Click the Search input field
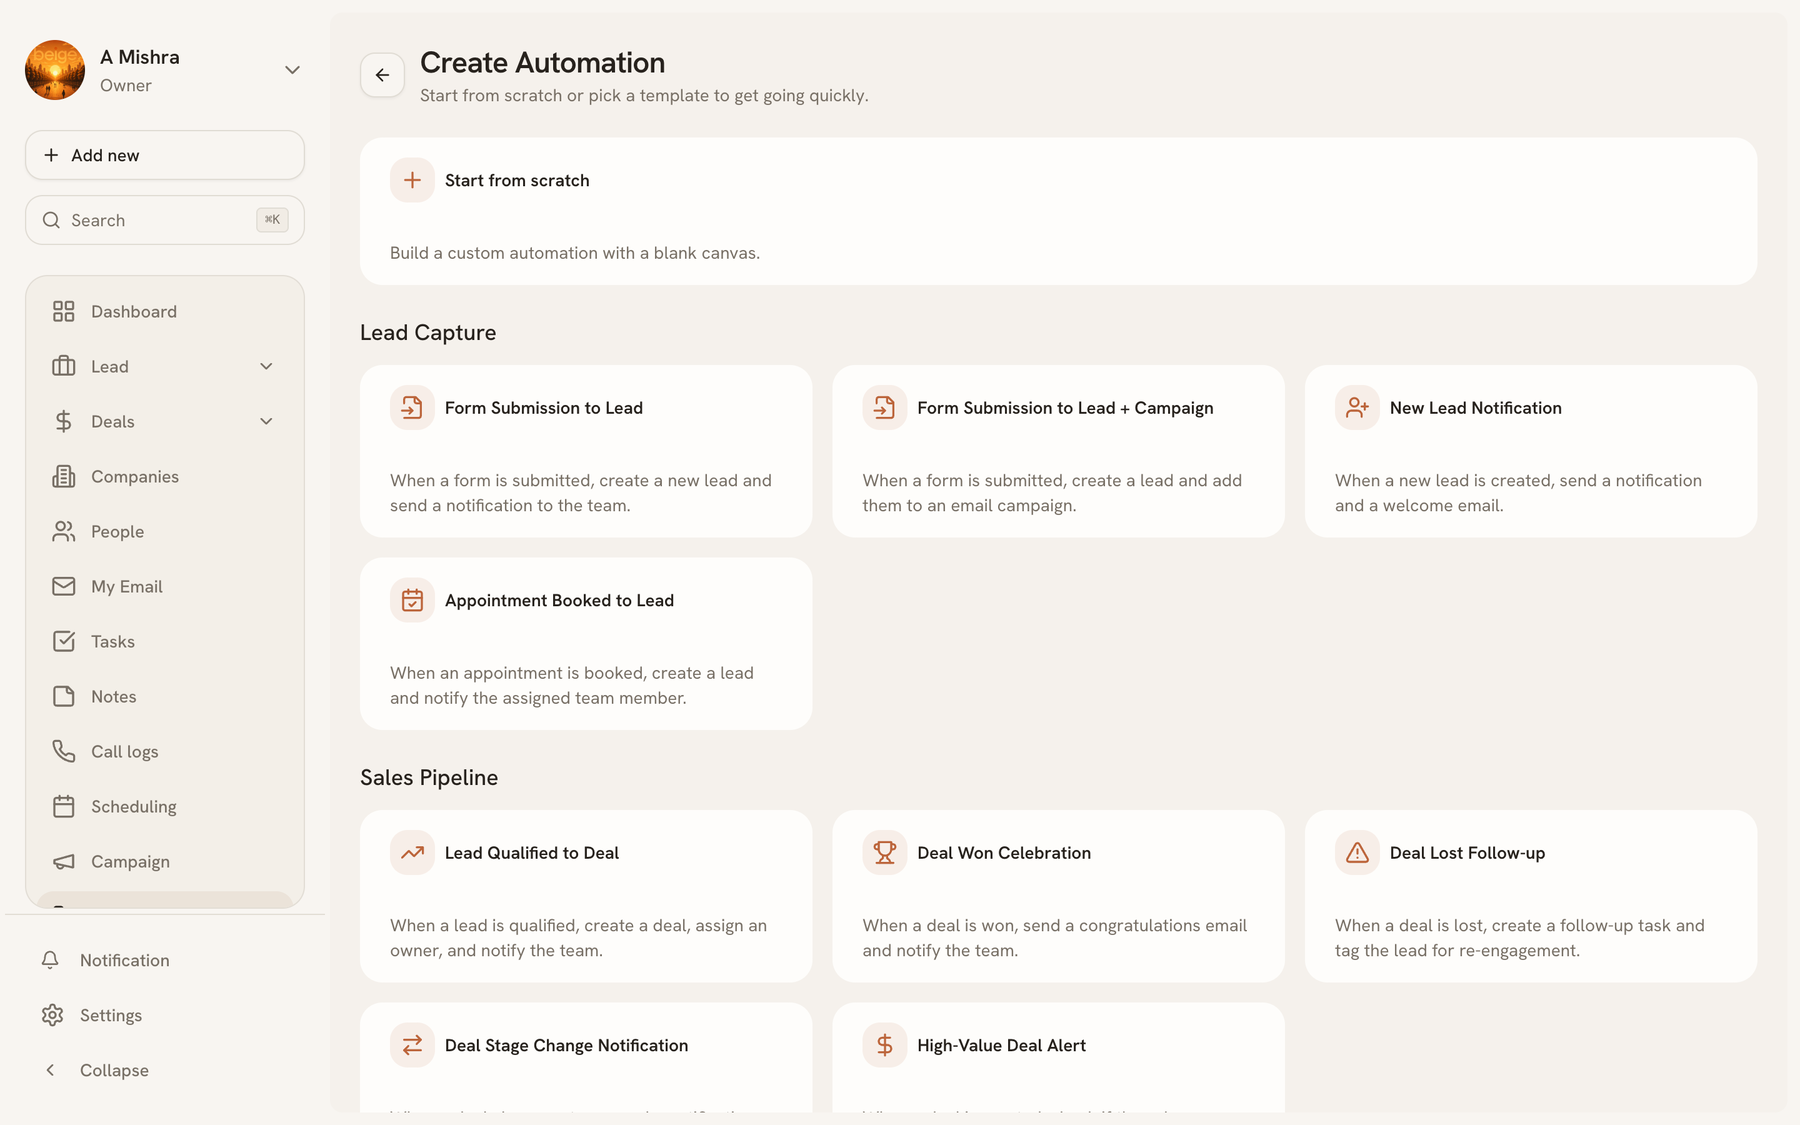This screenshot has height=1125, width=1800. click(165, 220)
